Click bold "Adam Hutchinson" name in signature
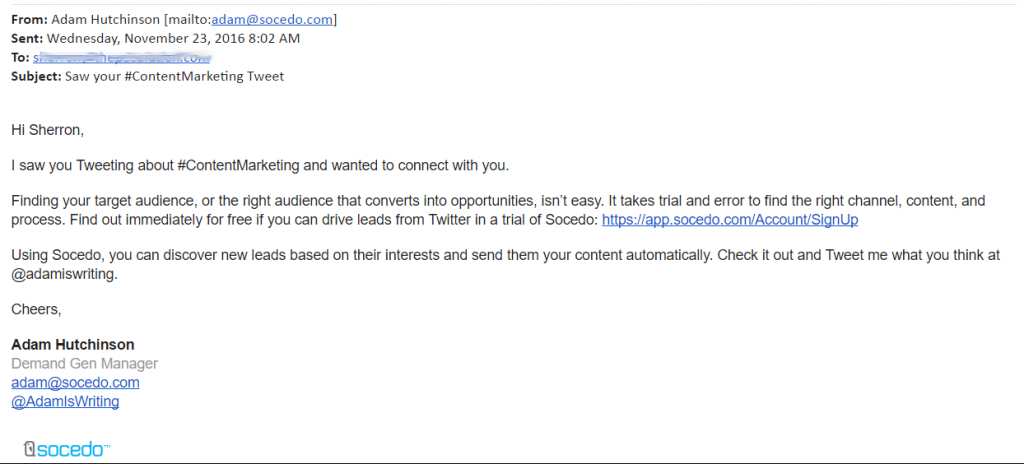The height and width of the screenshot is (464, 1024). coord(72,344)
